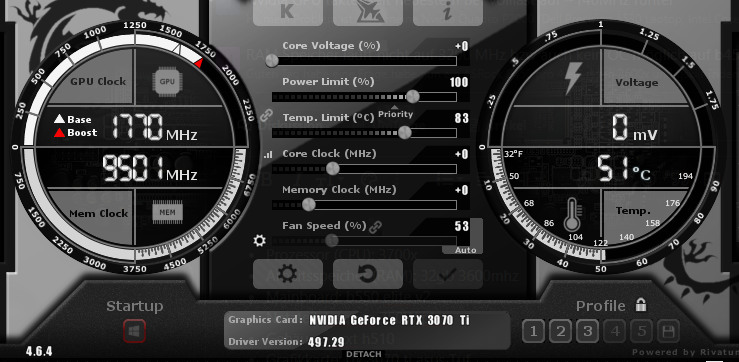Toggle the link icon next to Fan Speed
Image resolution: width=739 pixels, height=362 pixels.
[x=375, y=227]
